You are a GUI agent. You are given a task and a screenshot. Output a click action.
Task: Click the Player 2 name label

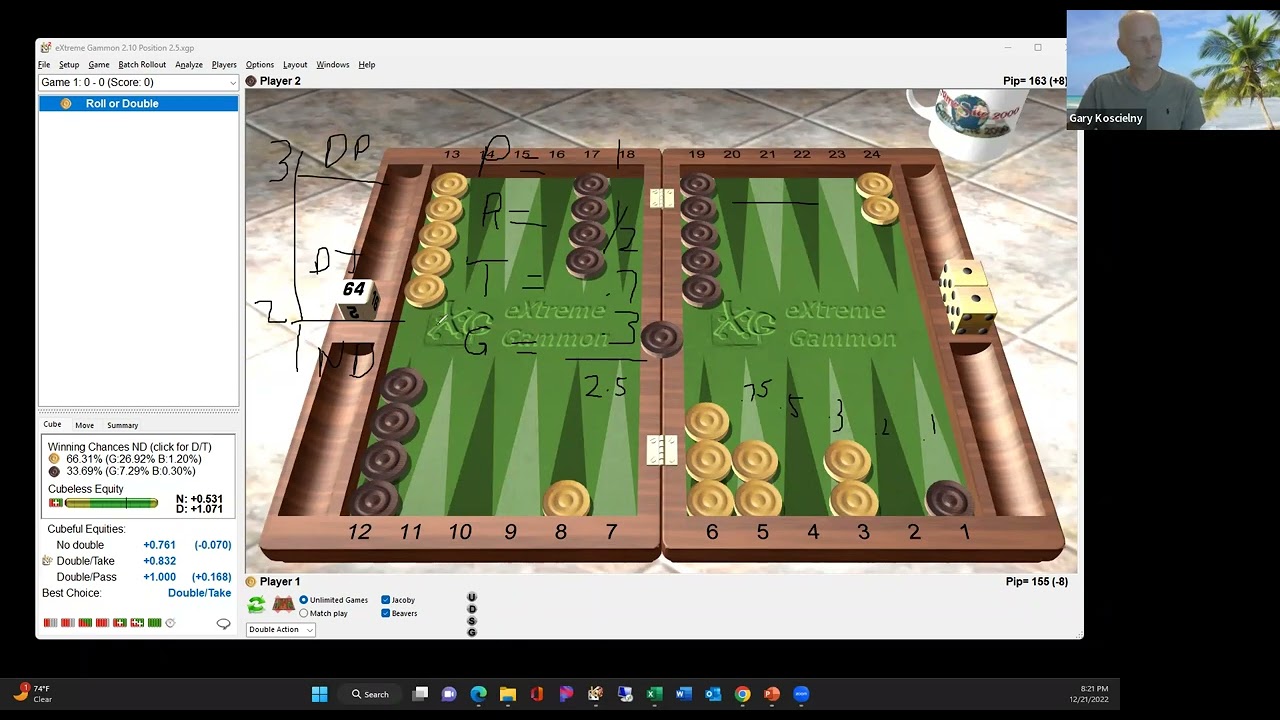tap(280, 81)
